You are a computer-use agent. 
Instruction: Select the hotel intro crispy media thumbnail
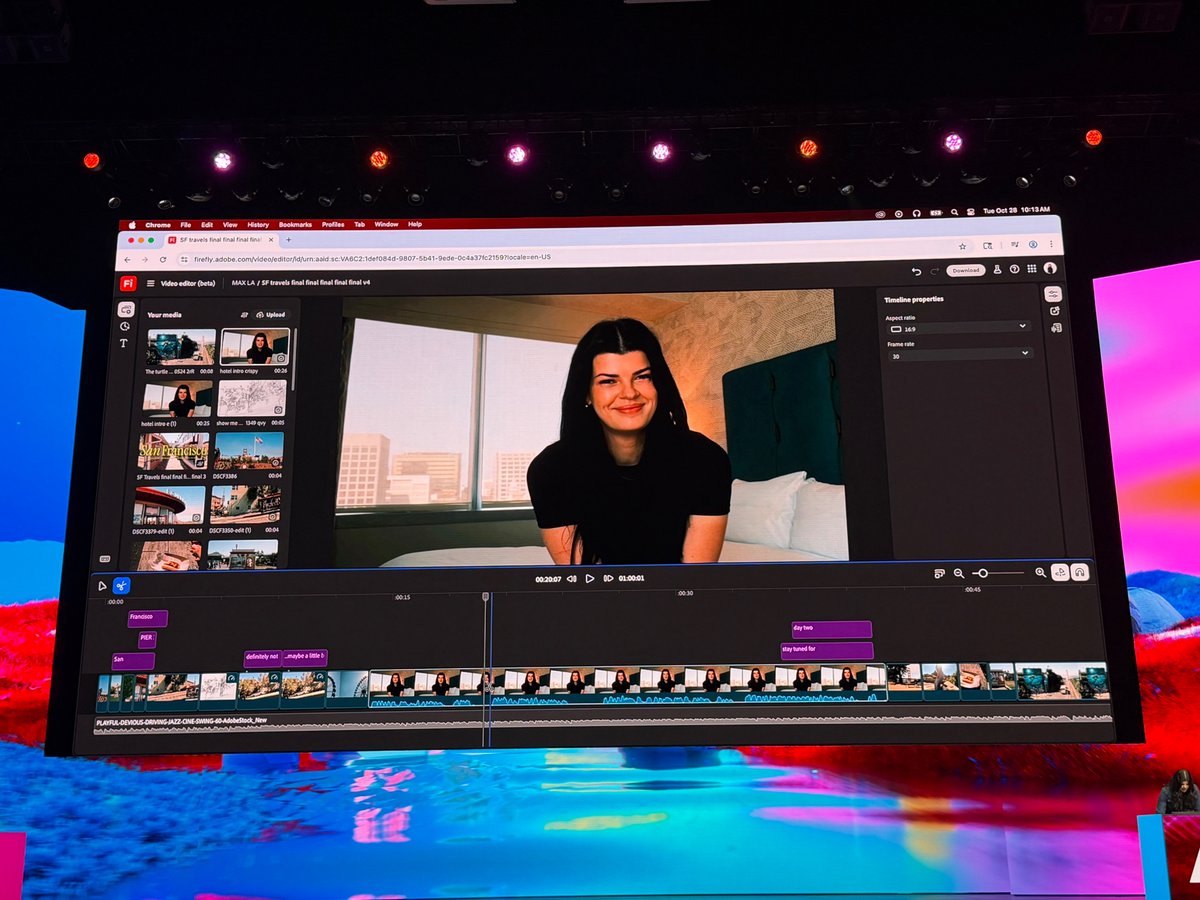[x=254, y=346]
